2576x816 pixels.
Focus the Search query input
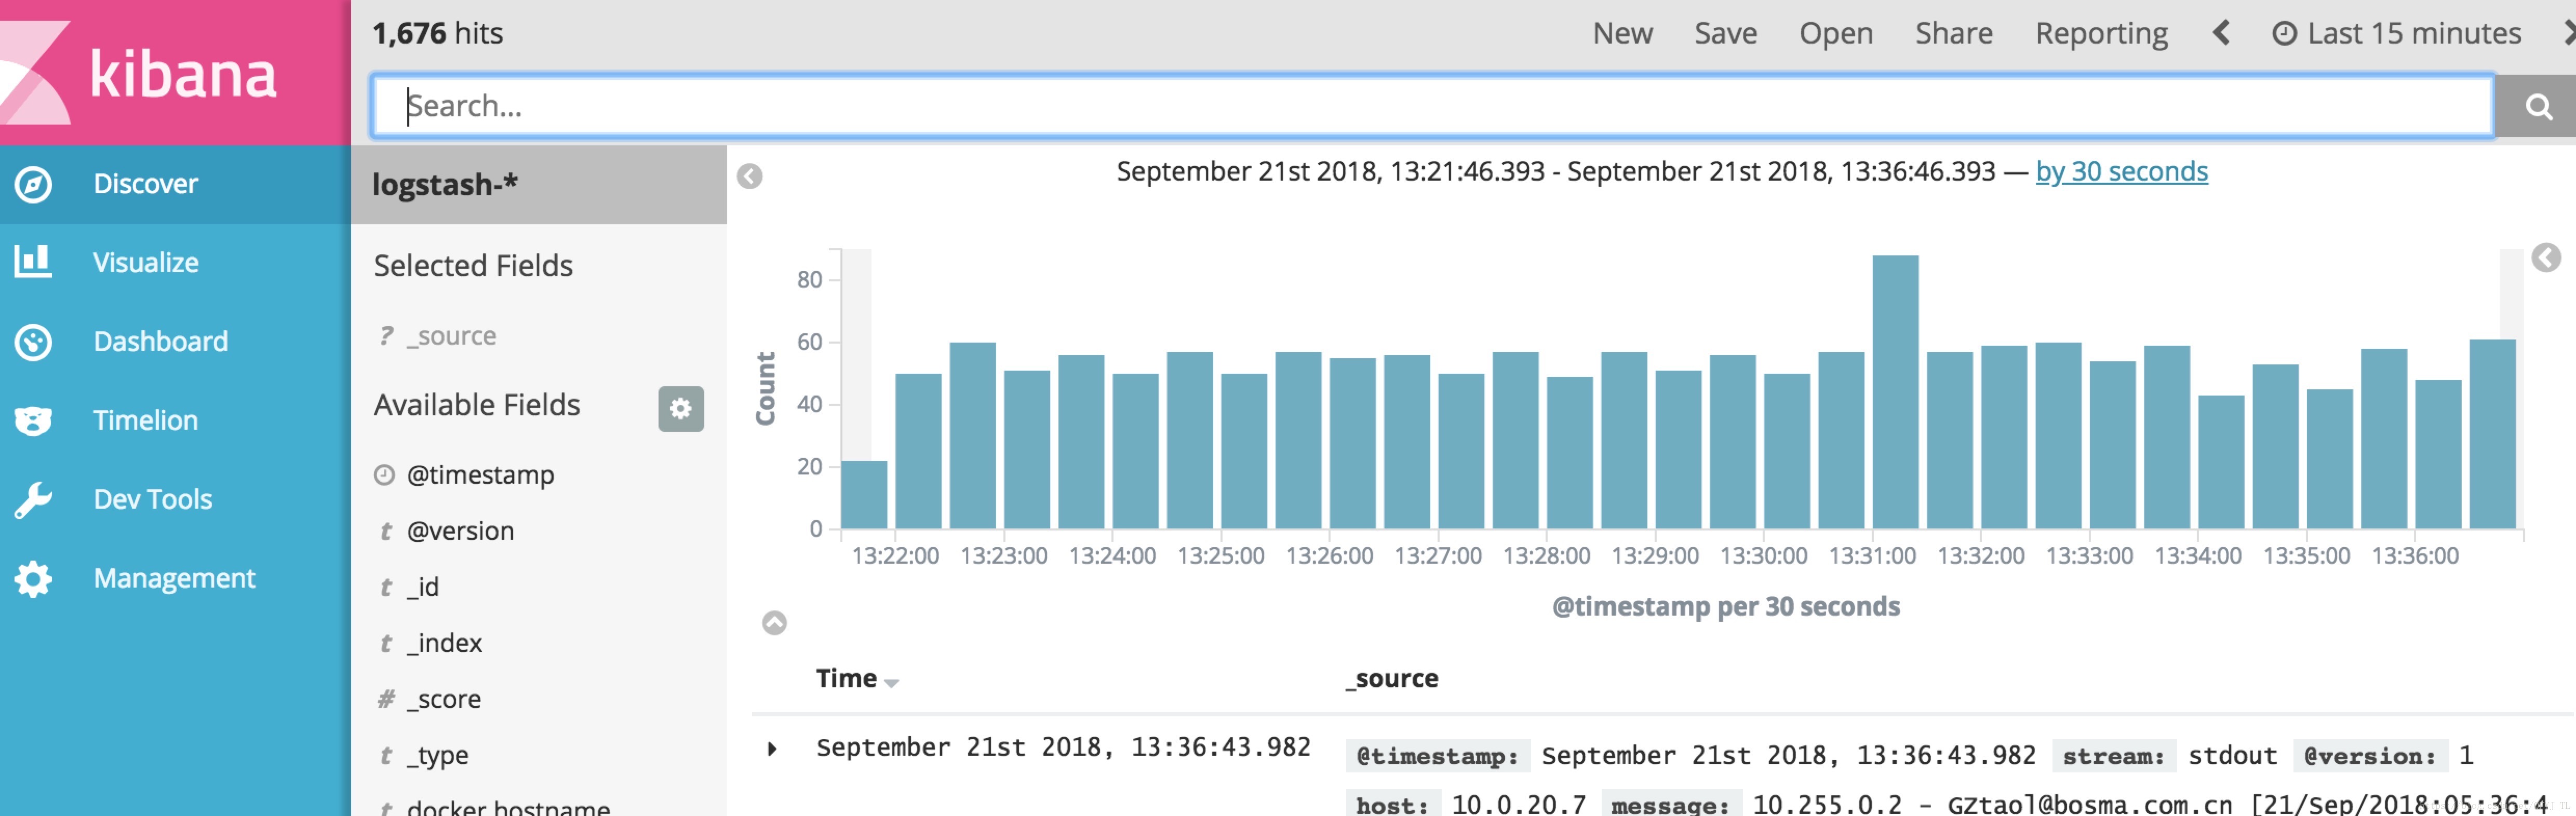tap(1432, 106)
